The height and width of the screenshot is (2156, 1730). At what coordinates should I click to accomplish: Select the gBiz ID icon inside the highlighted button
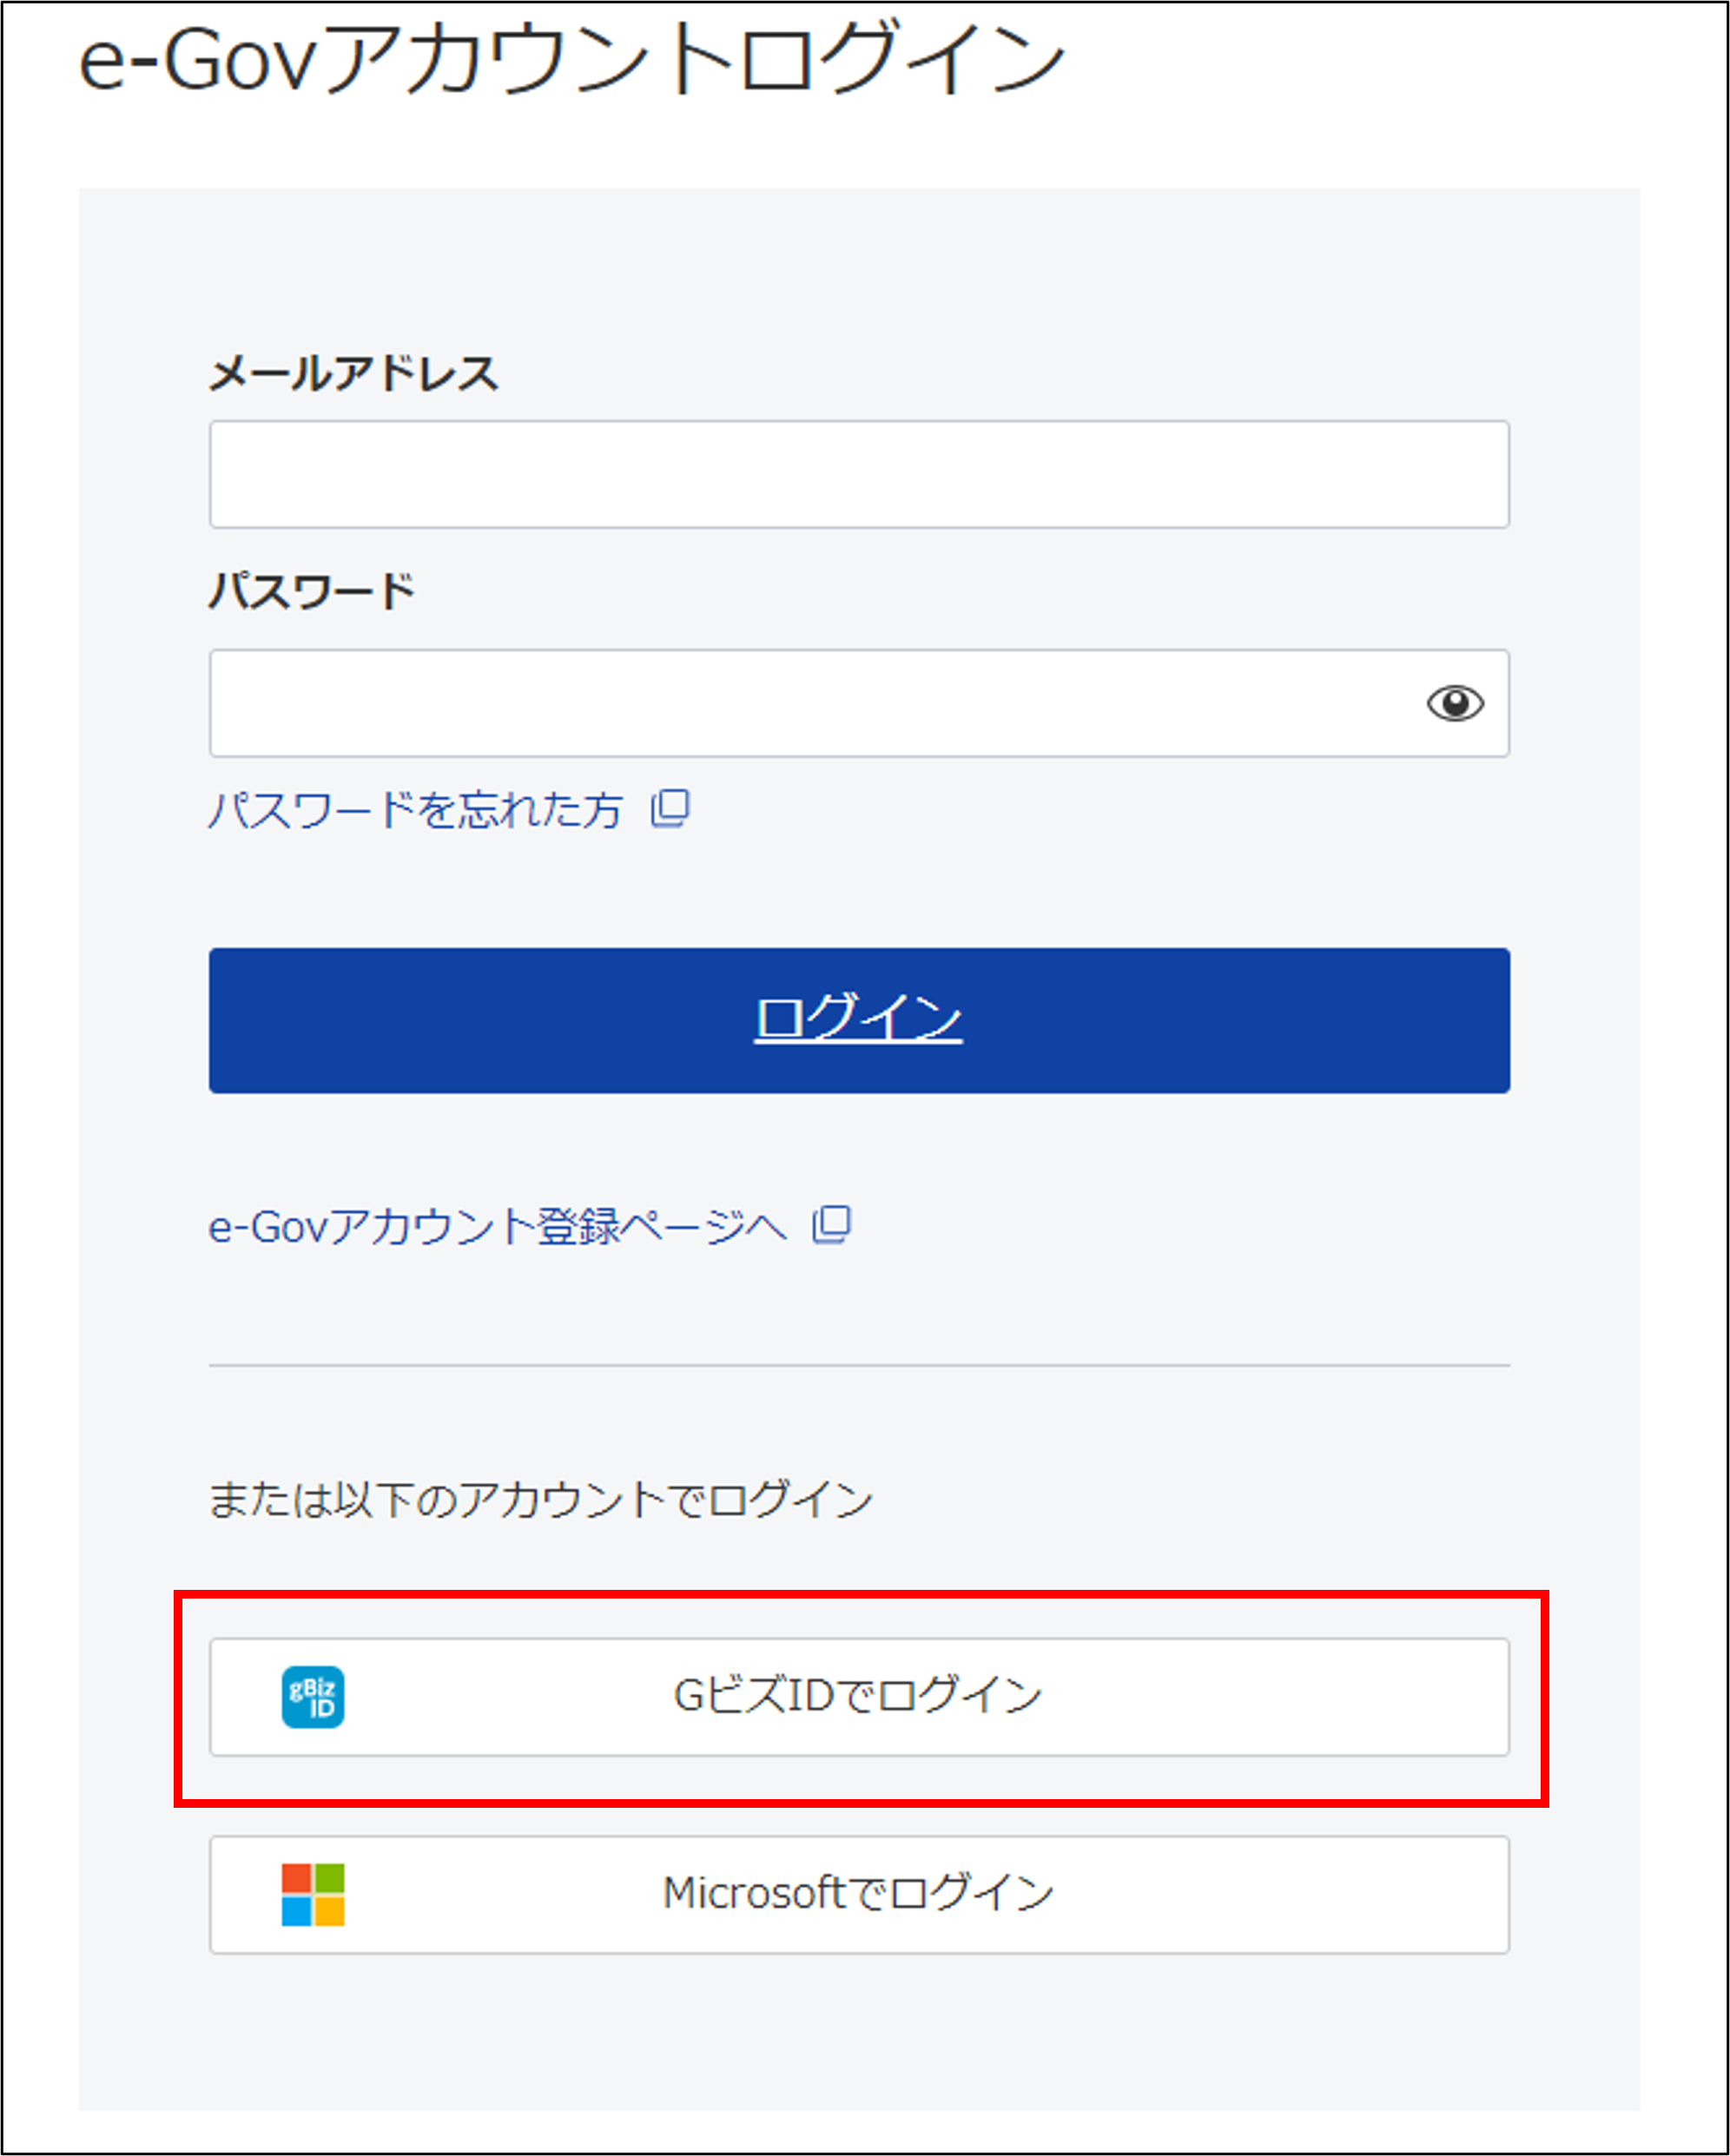tap(313, 1697)
